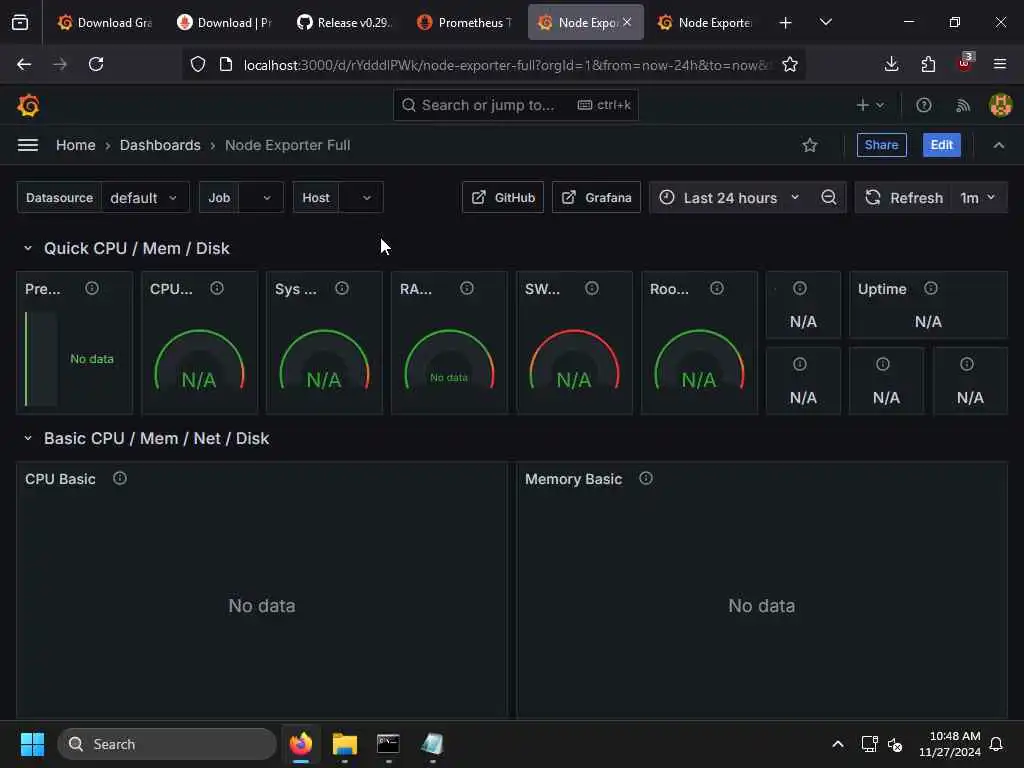This screenshot has height=768, width=1024.
Task: Open the Windows Start menu
Action: click(x=32, y=744)
